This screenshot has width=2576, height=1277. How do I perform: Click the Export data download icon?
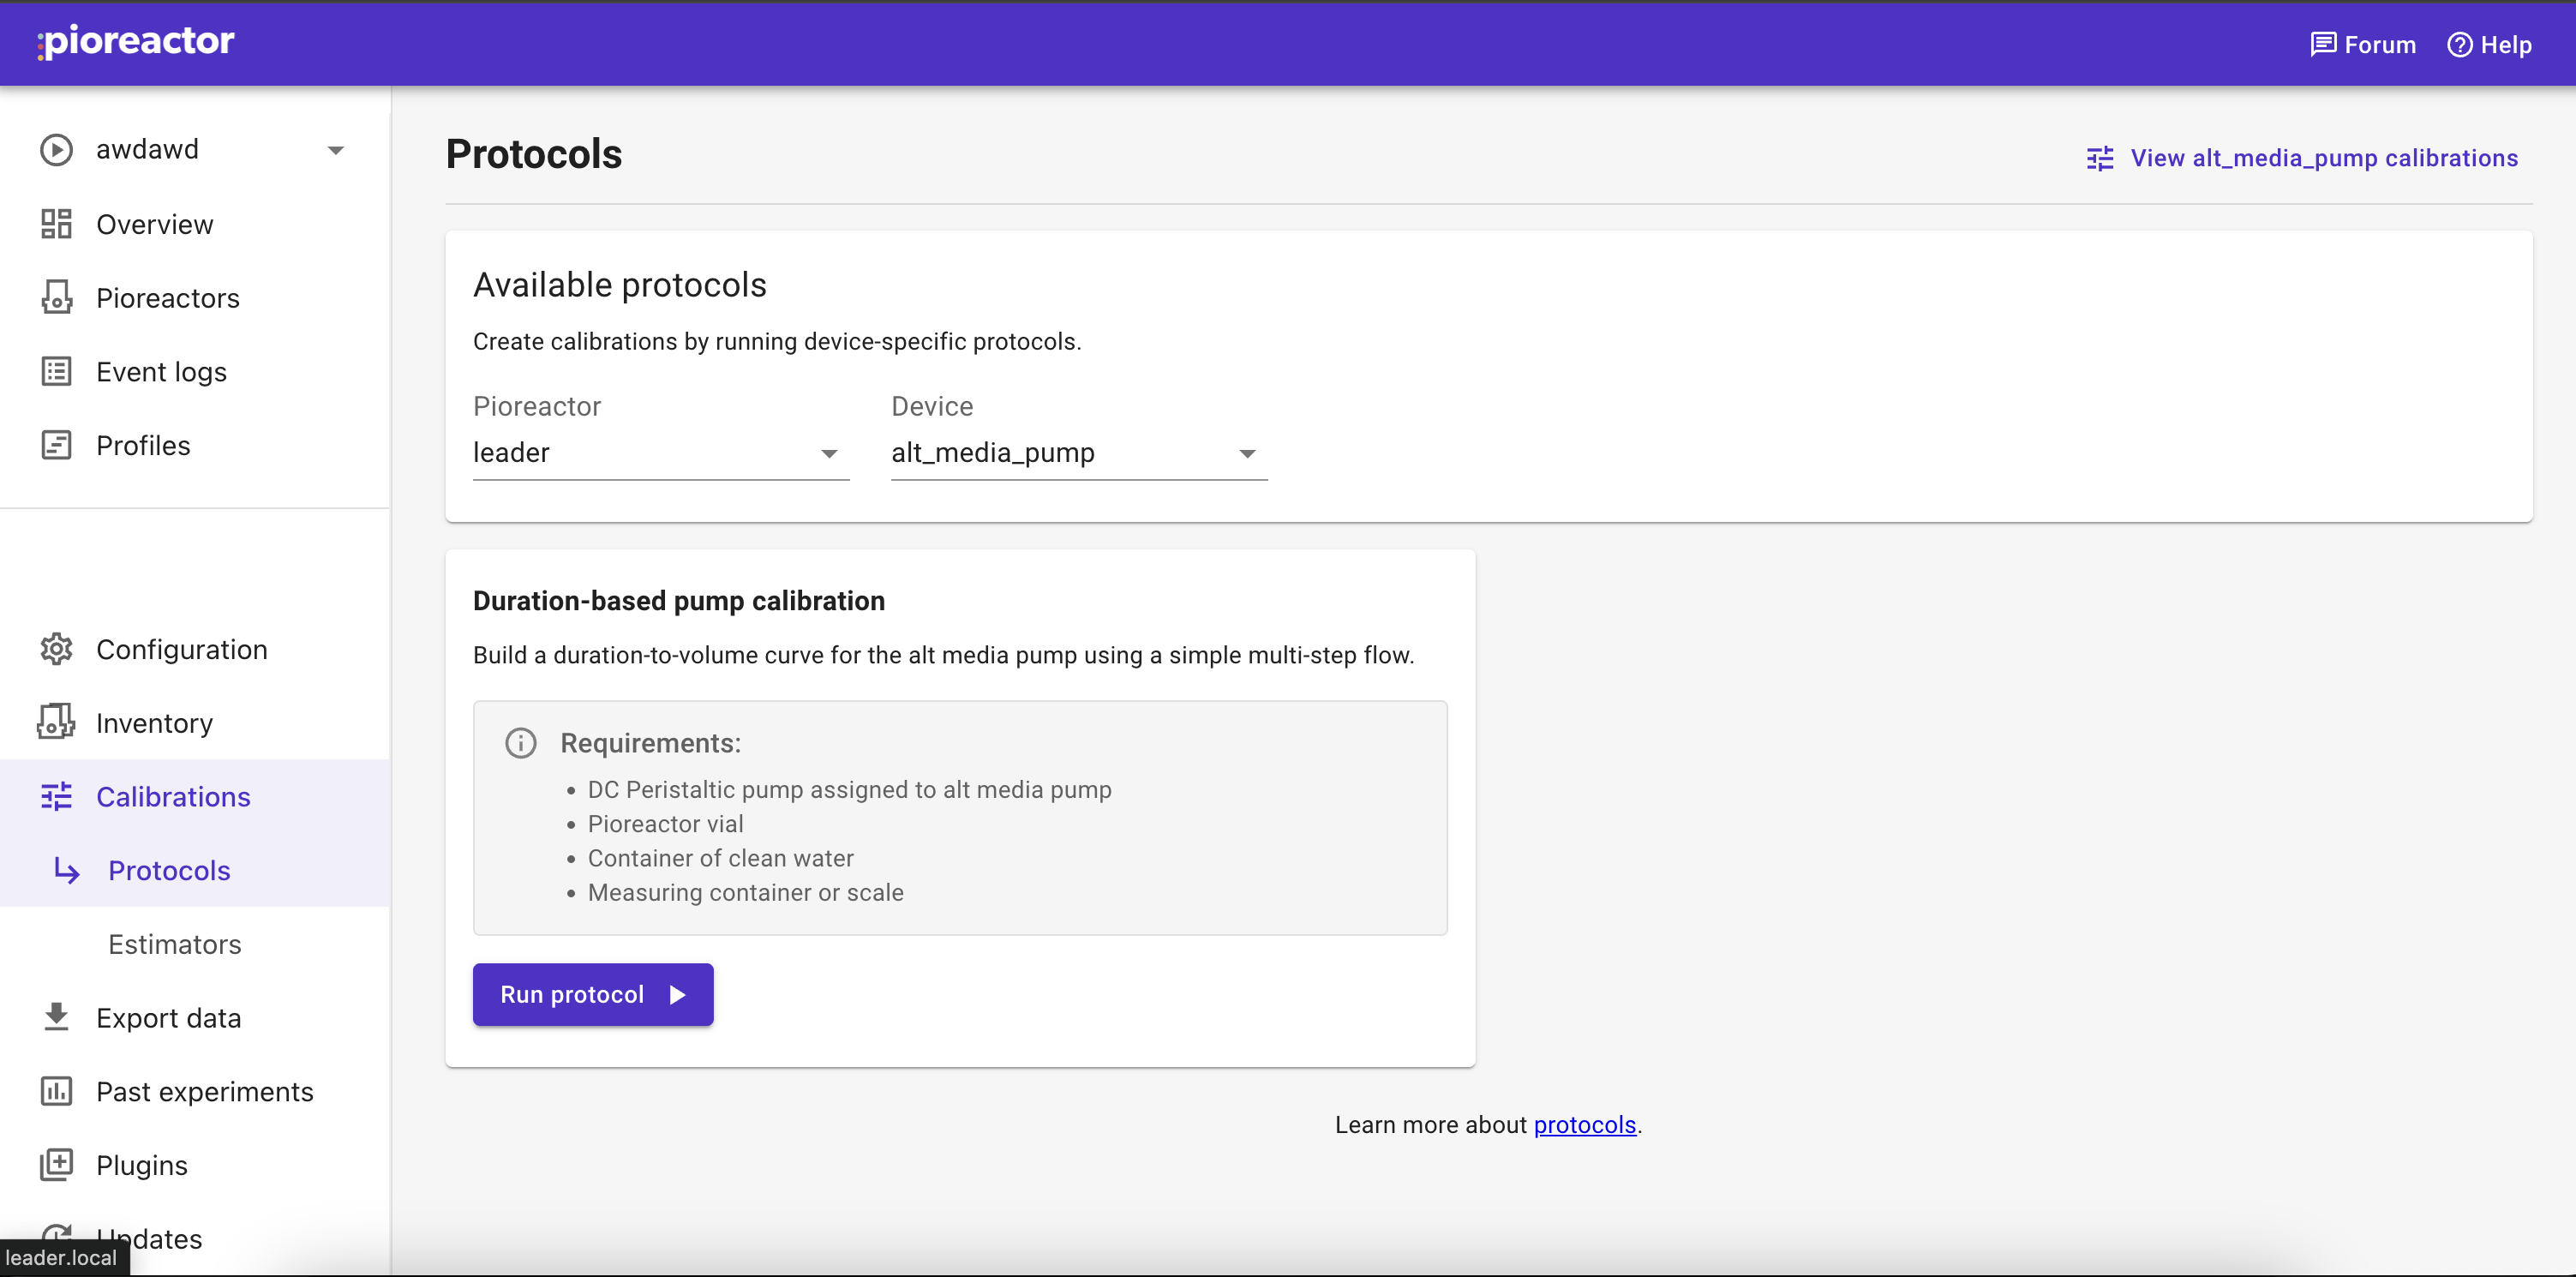tap(56, 1017)
